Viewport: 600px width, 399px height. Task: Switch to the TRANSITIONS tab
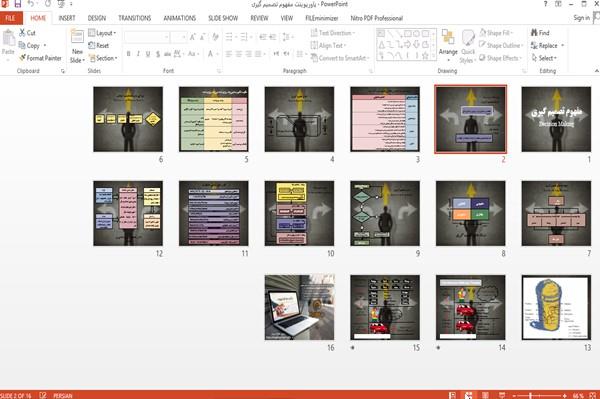(x=135, y=18)
